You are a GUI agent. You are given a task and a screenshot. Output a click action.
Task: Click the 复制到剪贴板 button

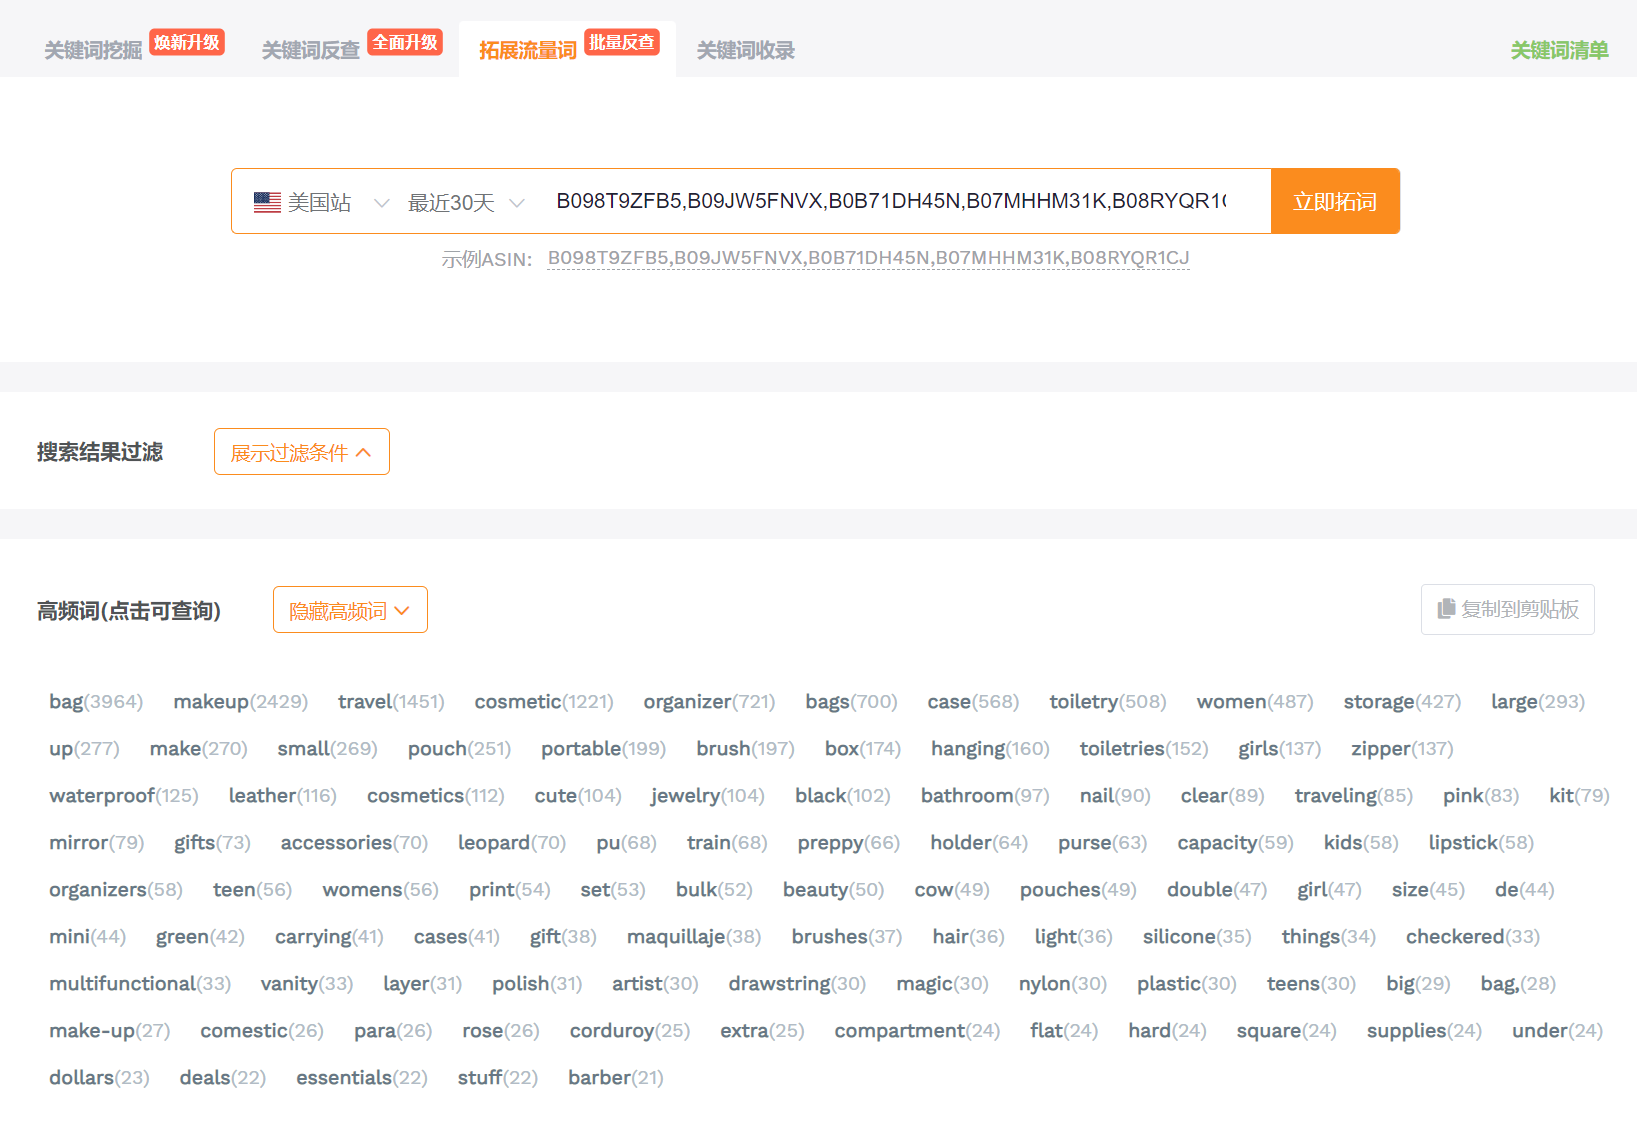1508,609
